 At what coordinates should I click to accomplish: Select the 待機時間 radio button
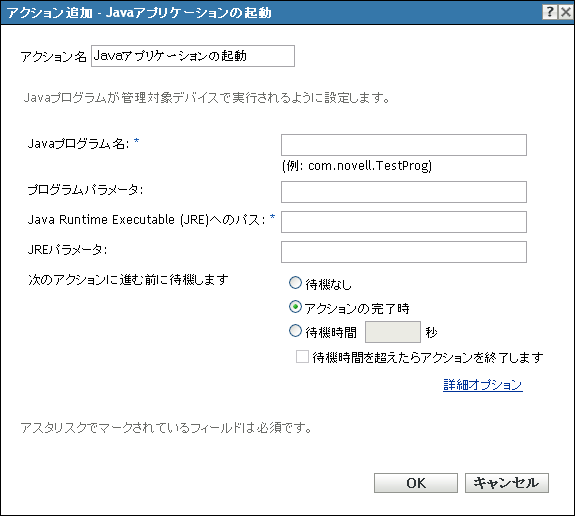click(295, 331)
